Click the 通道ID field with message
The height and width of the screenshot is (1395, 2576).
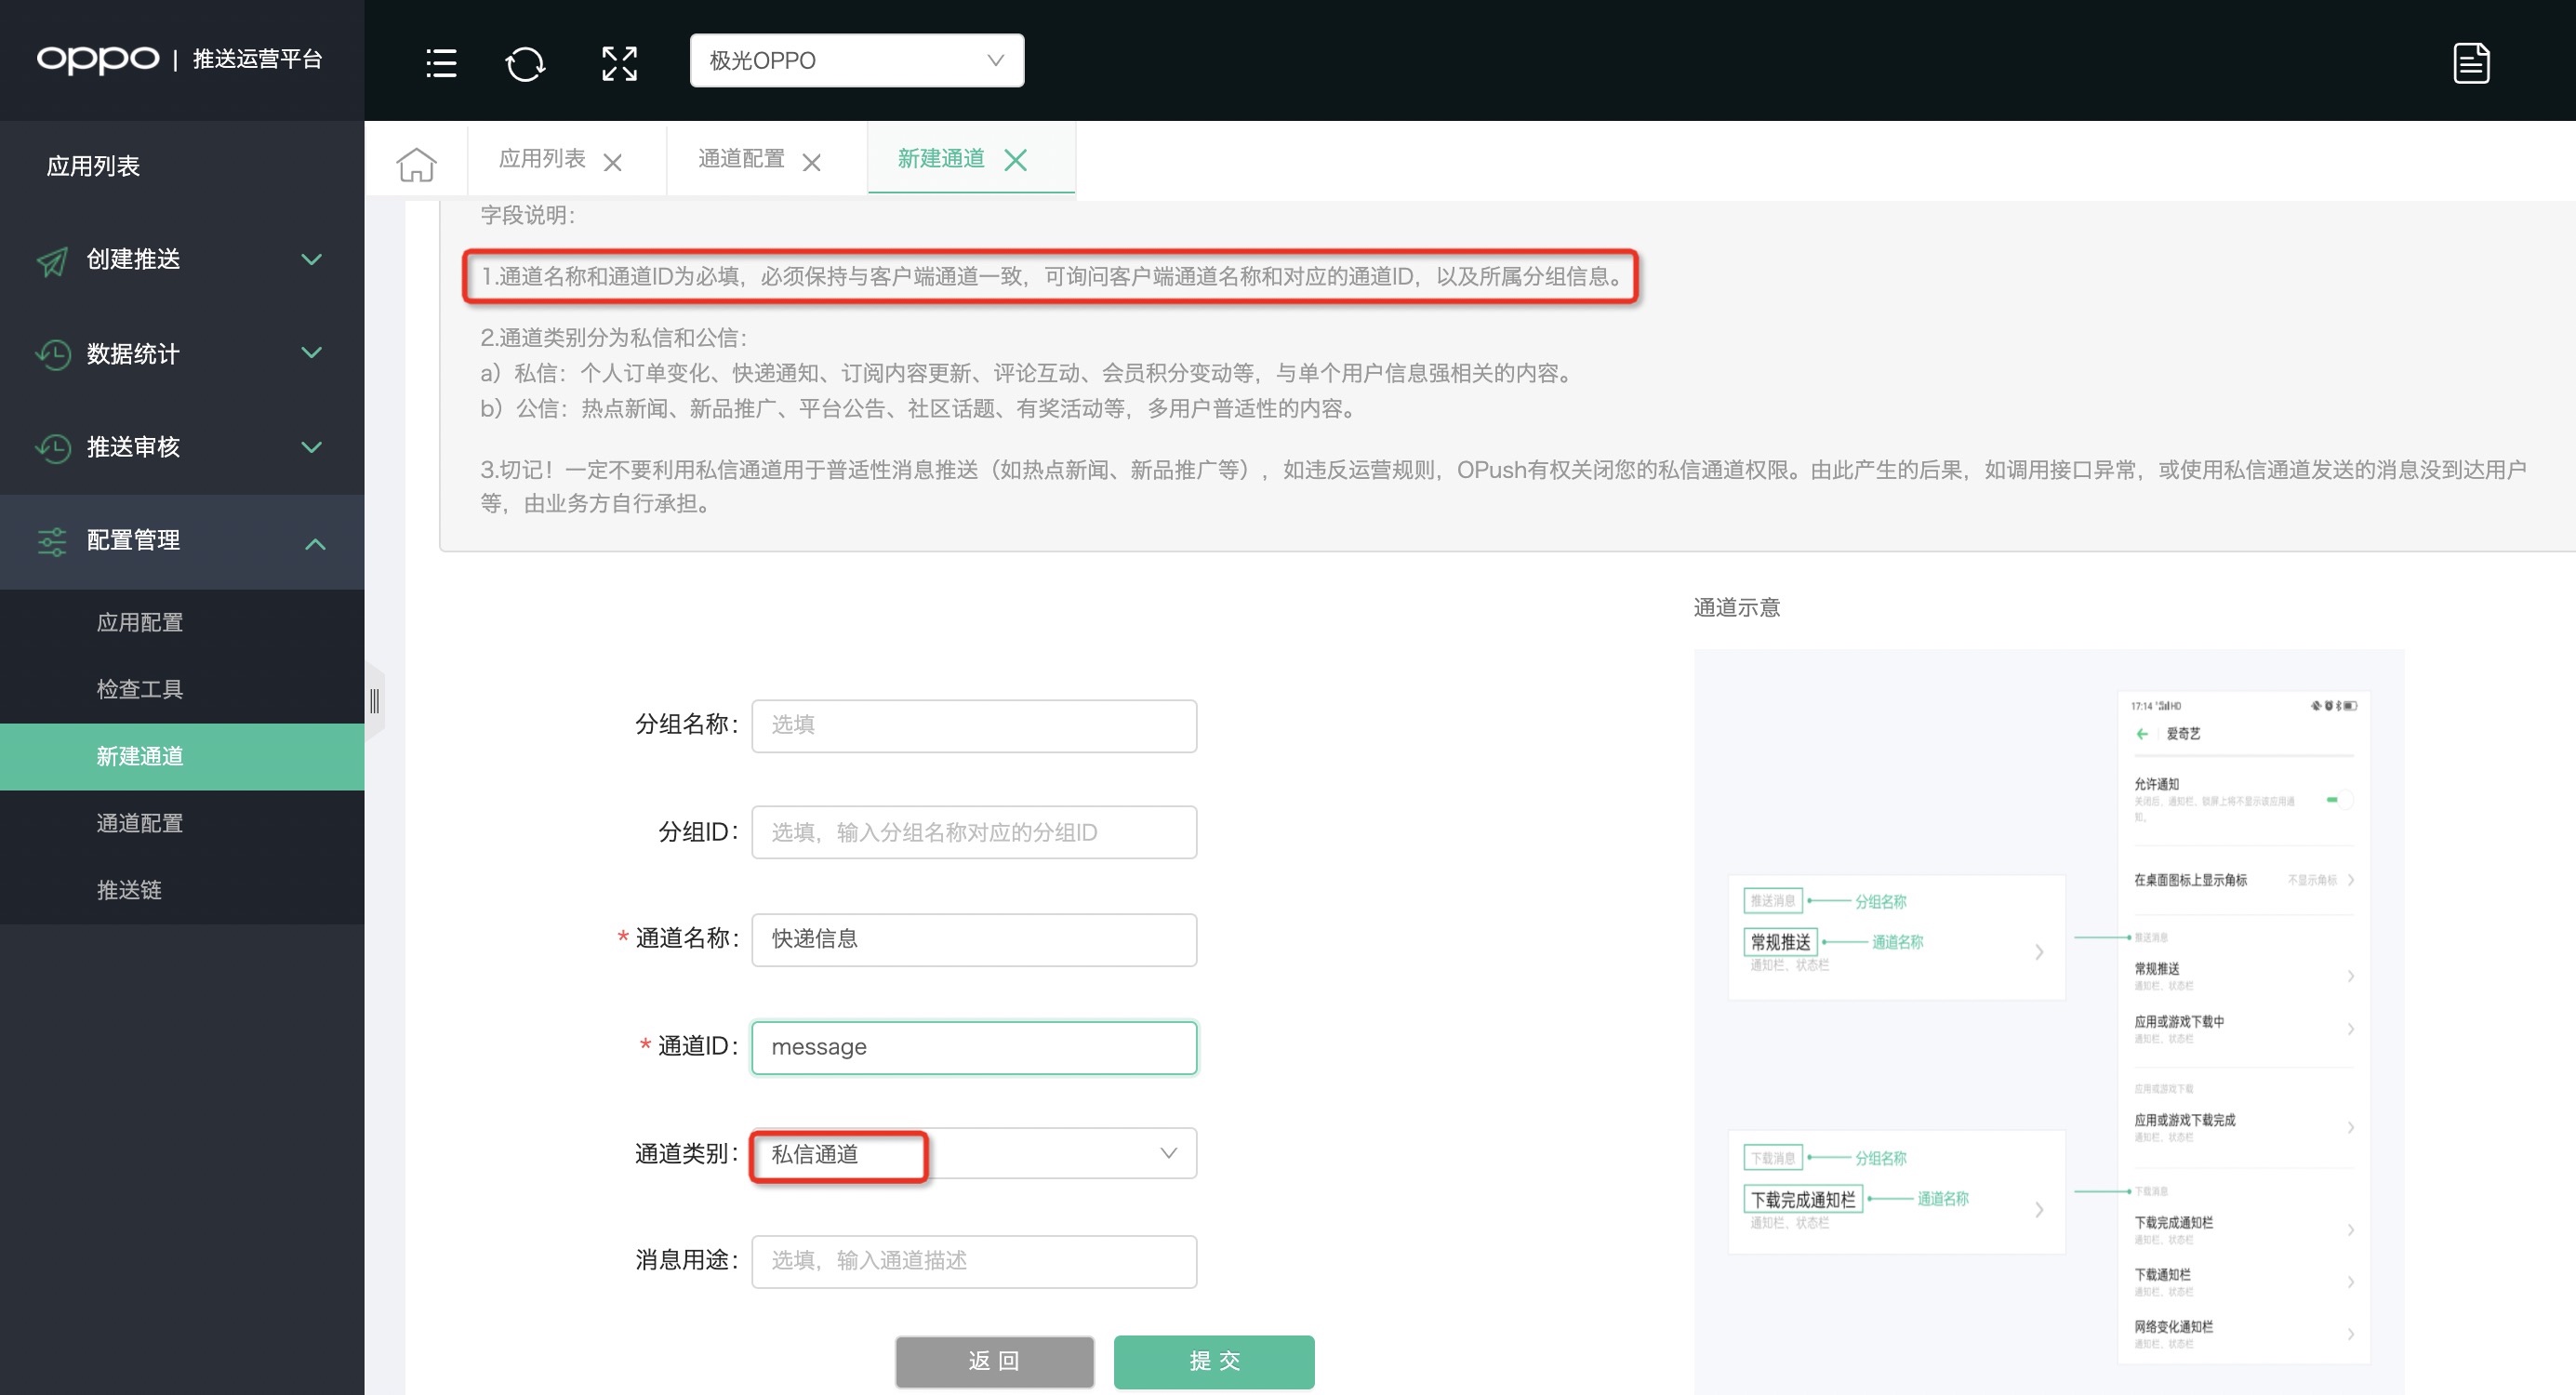[x=974, y=1047]
